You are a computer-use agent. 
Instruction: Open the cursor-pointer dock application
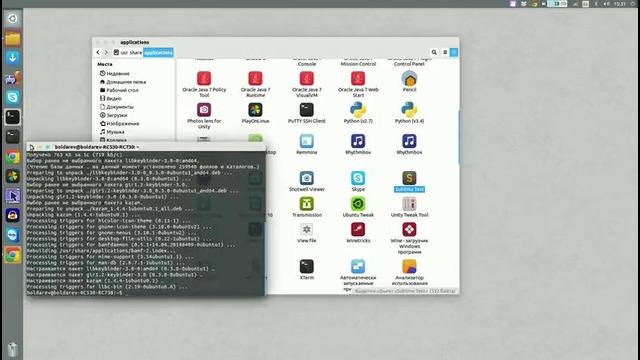(x=12, y=196)
